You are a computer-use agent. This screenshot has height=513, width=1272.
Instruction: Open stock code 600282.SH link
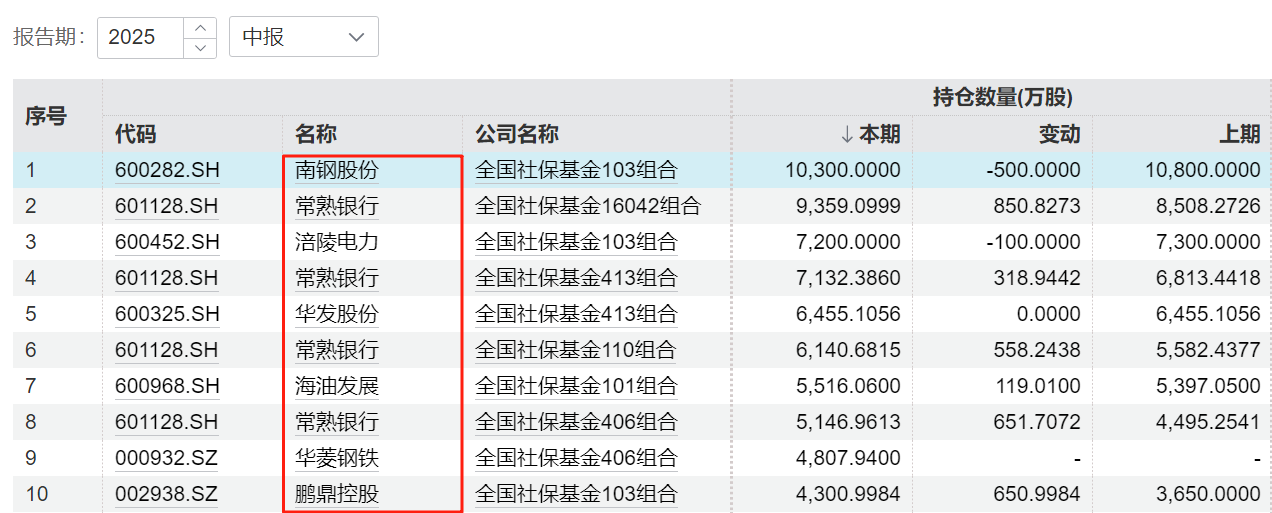[x=167, y=171]
